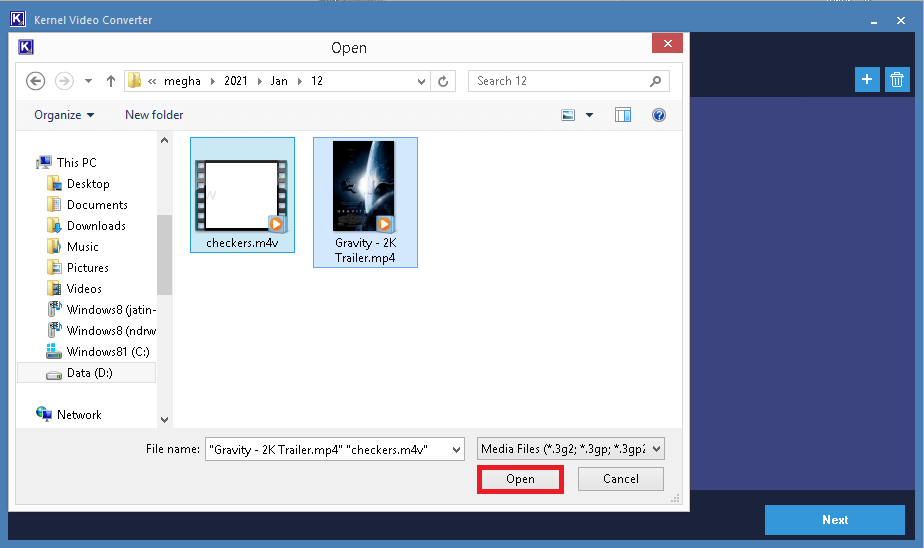The width and height of the screenshot is (924, 548).
Task: Click the back arrow in Open dialog
Action: click(35, 81)
